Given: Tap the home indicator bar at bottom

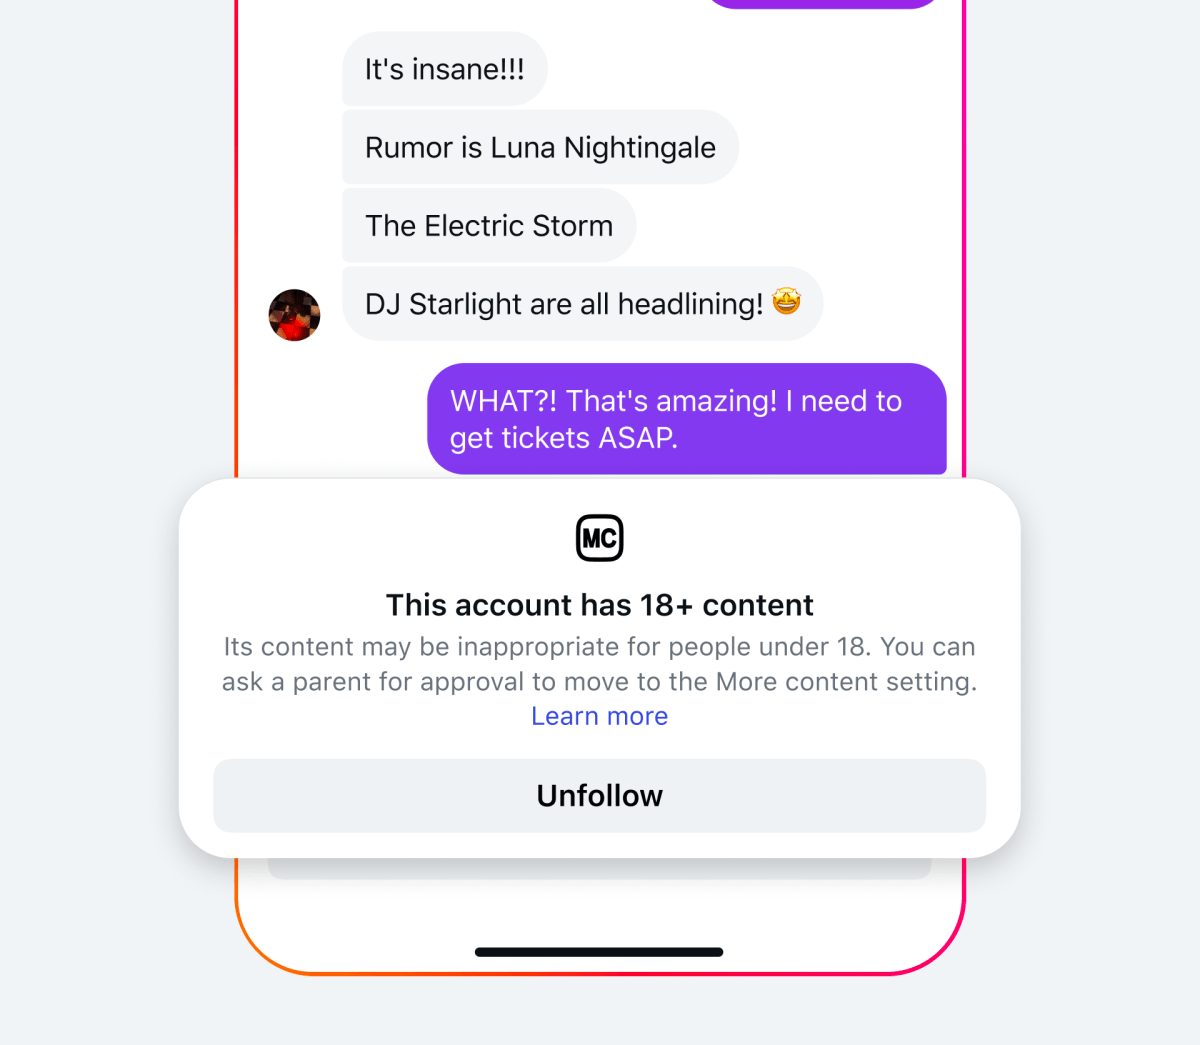Looking at the screenshot, I should (x=599, y=952).
